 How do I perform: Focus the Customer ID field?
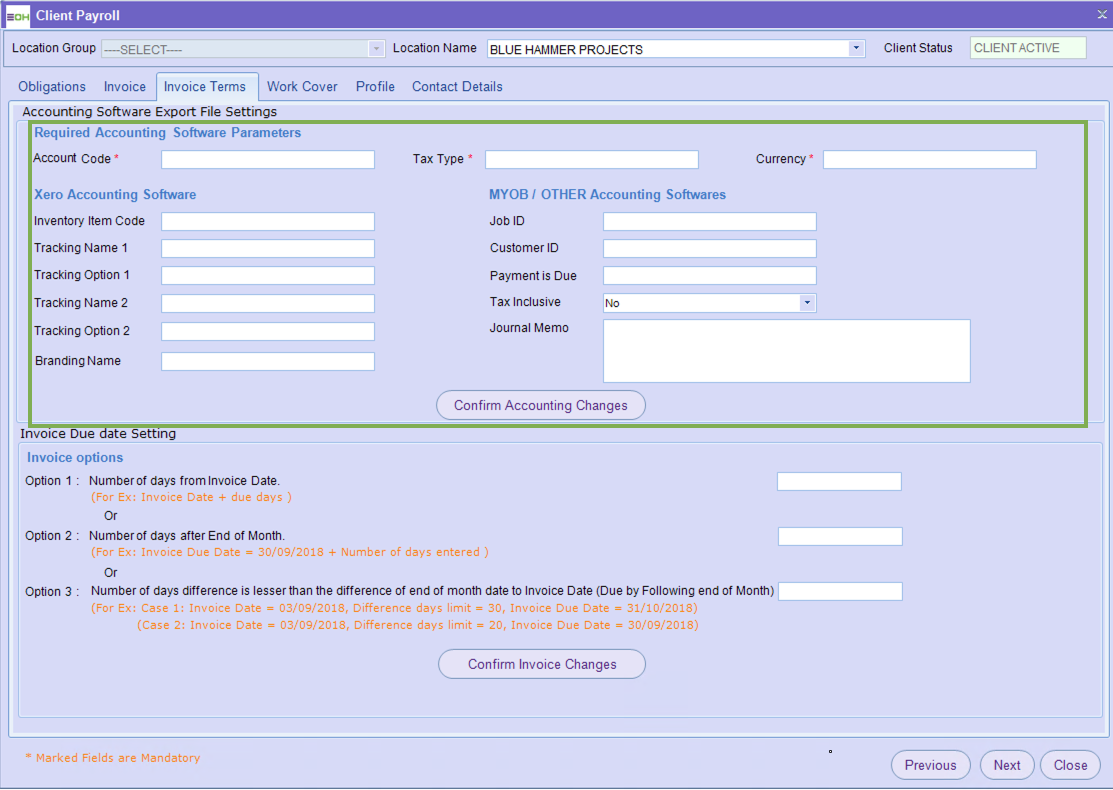(709, 249)
